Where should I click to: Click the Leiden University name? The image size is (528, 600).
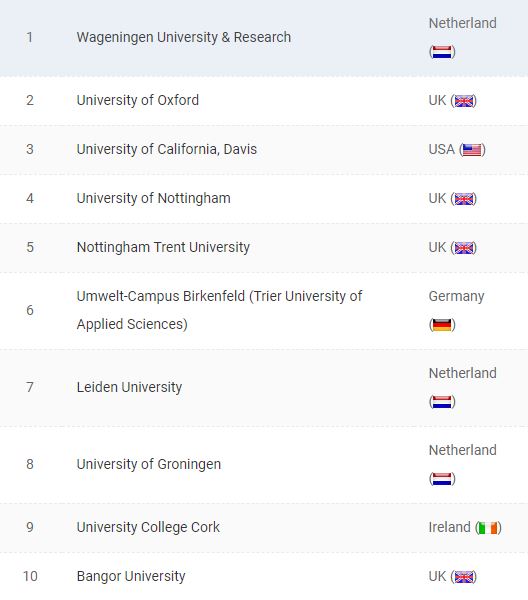point(129,387)
